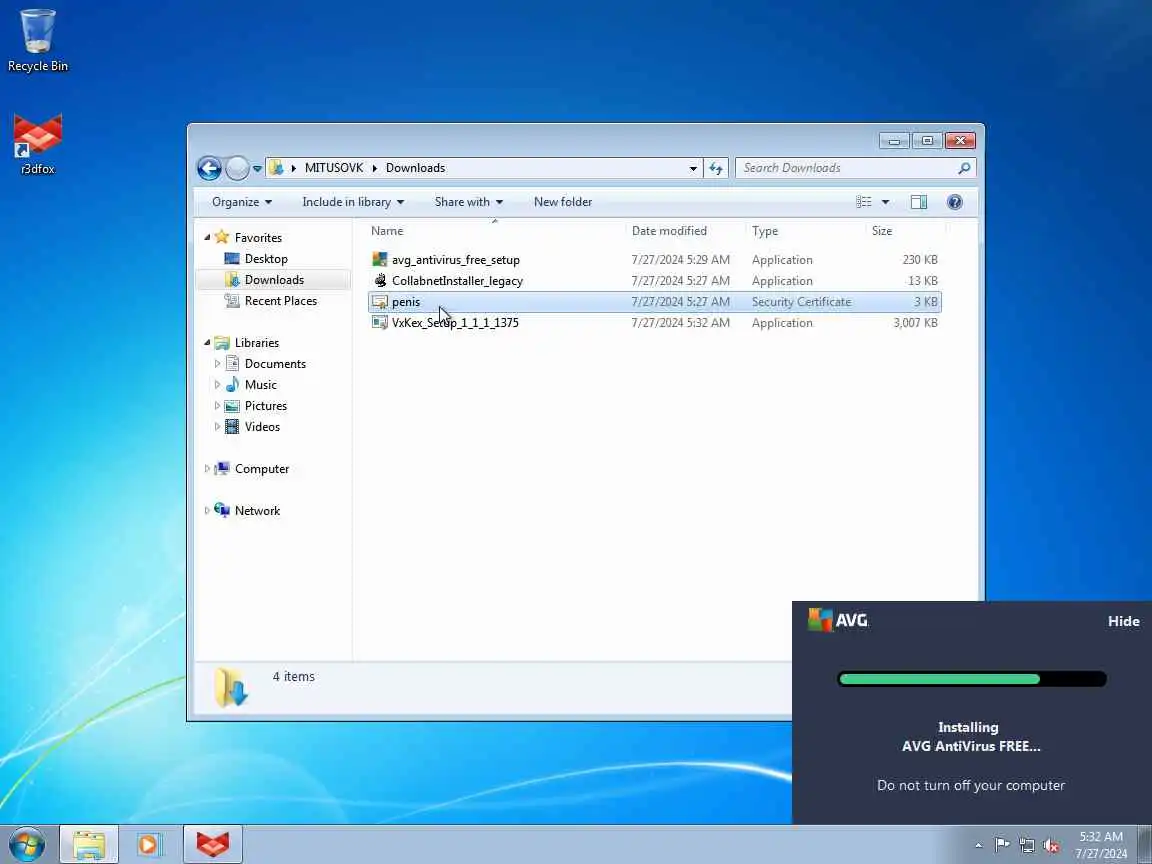Open the Organize menu
Screen dimensions: 1152x864
pos(242,202)
